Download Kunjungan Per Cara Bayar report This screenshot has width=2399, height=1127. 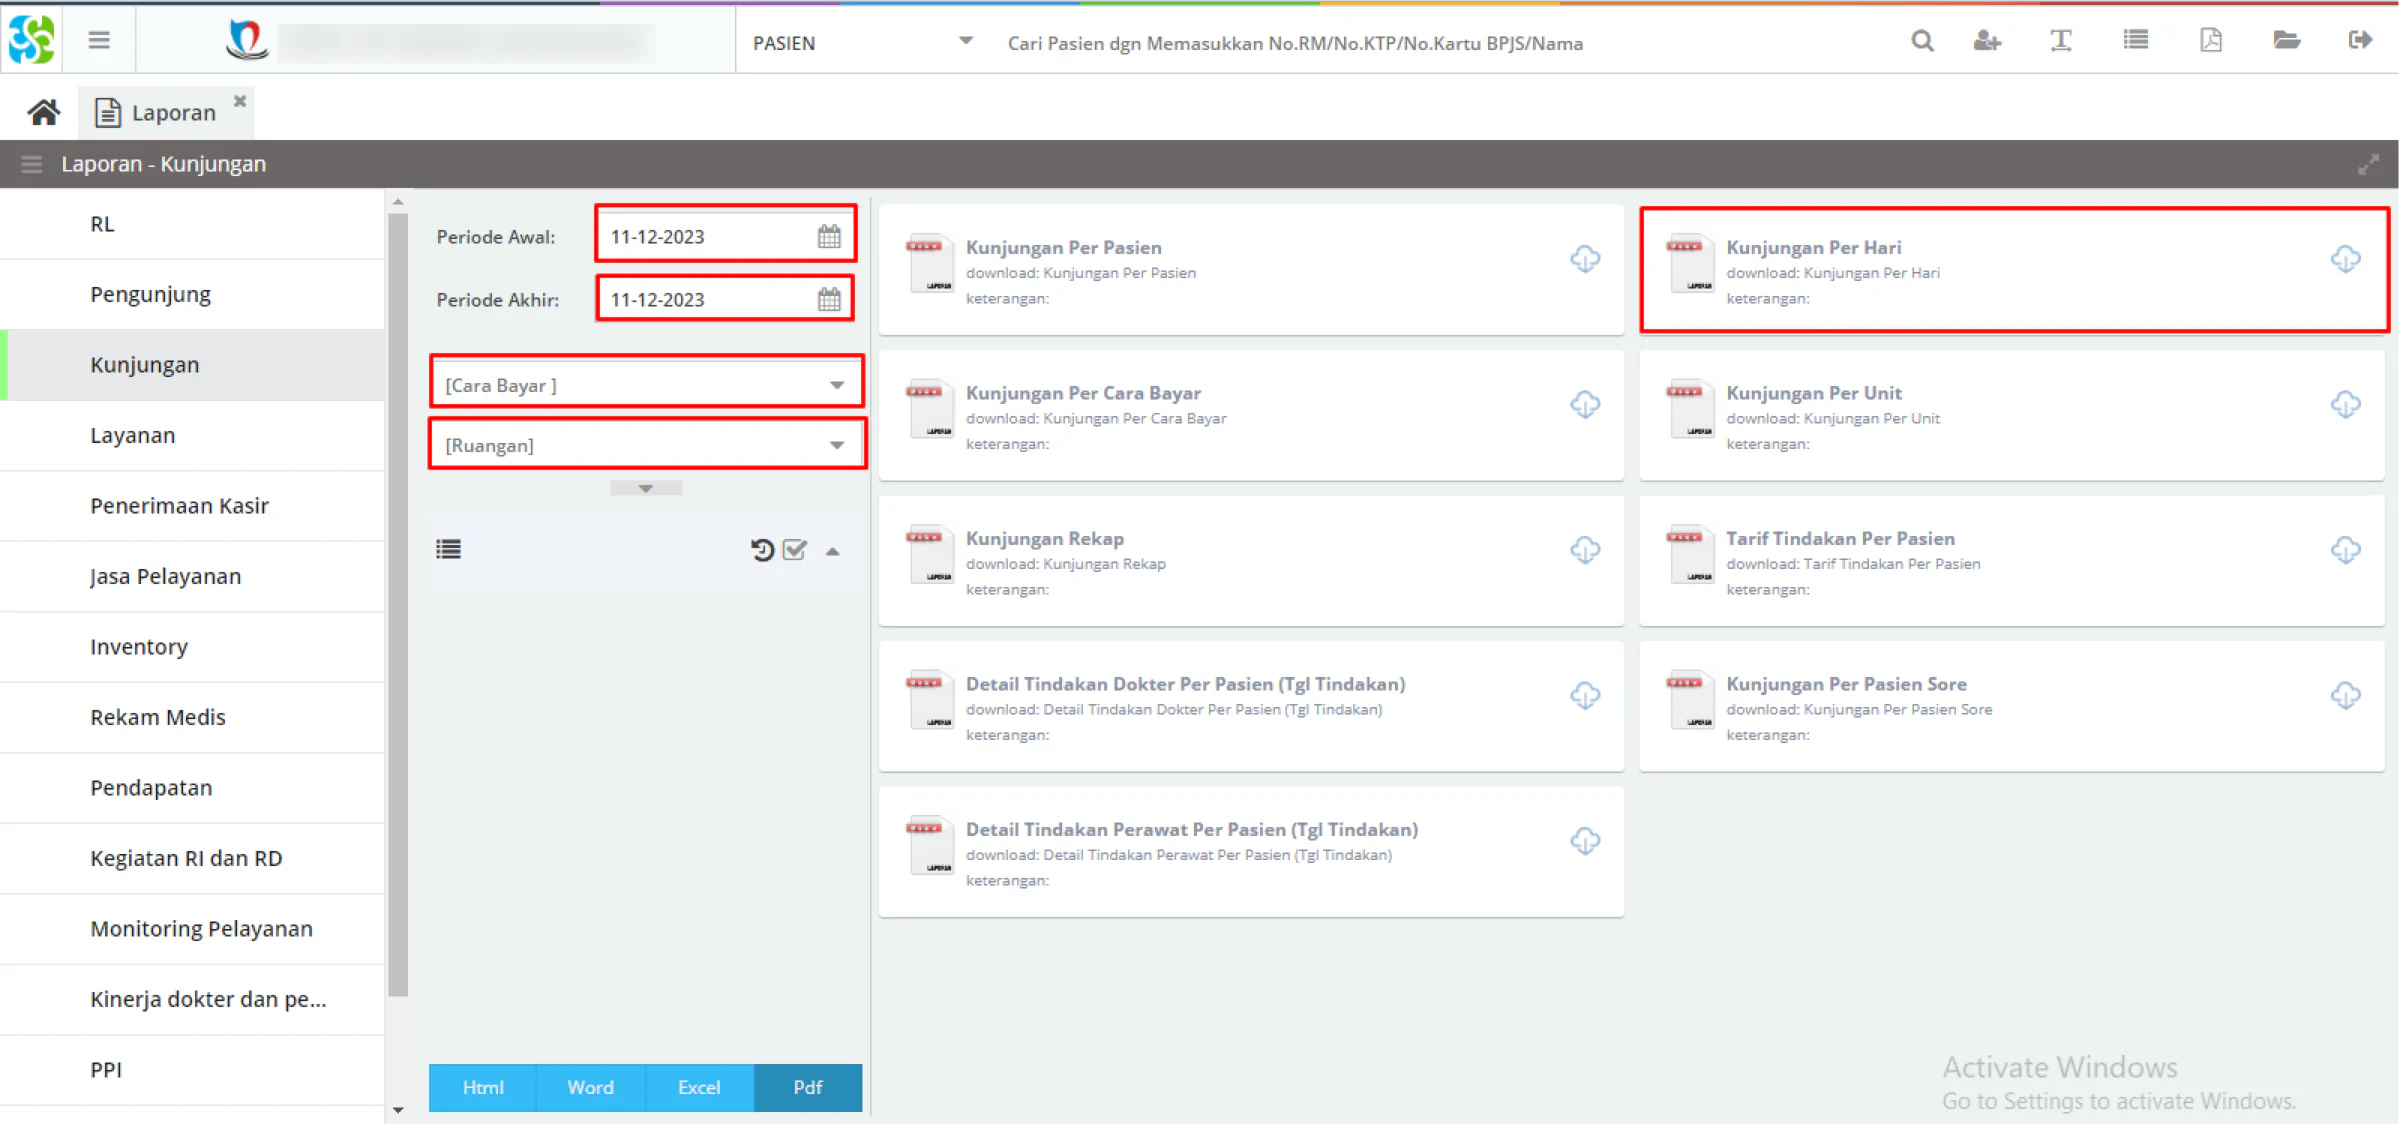(x=1584, y=405)
